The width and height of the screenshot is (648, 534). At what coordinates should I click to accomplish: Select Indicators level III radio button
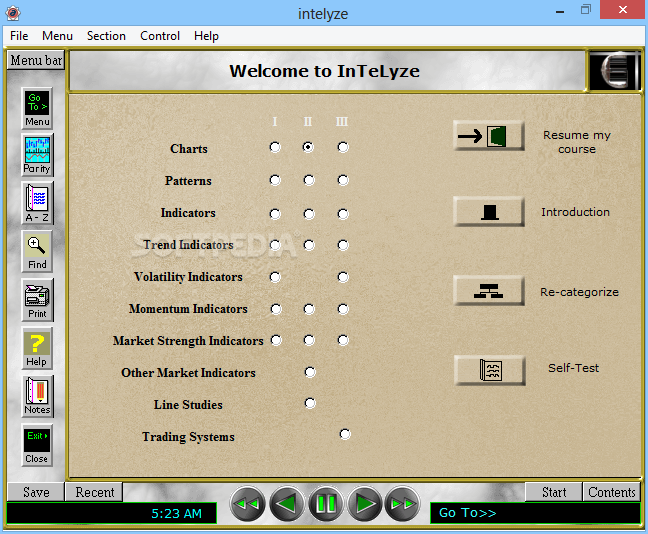(343, 214)
